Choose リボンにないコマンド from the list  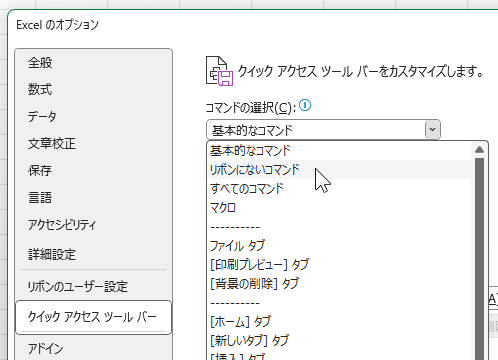point(340,170)
